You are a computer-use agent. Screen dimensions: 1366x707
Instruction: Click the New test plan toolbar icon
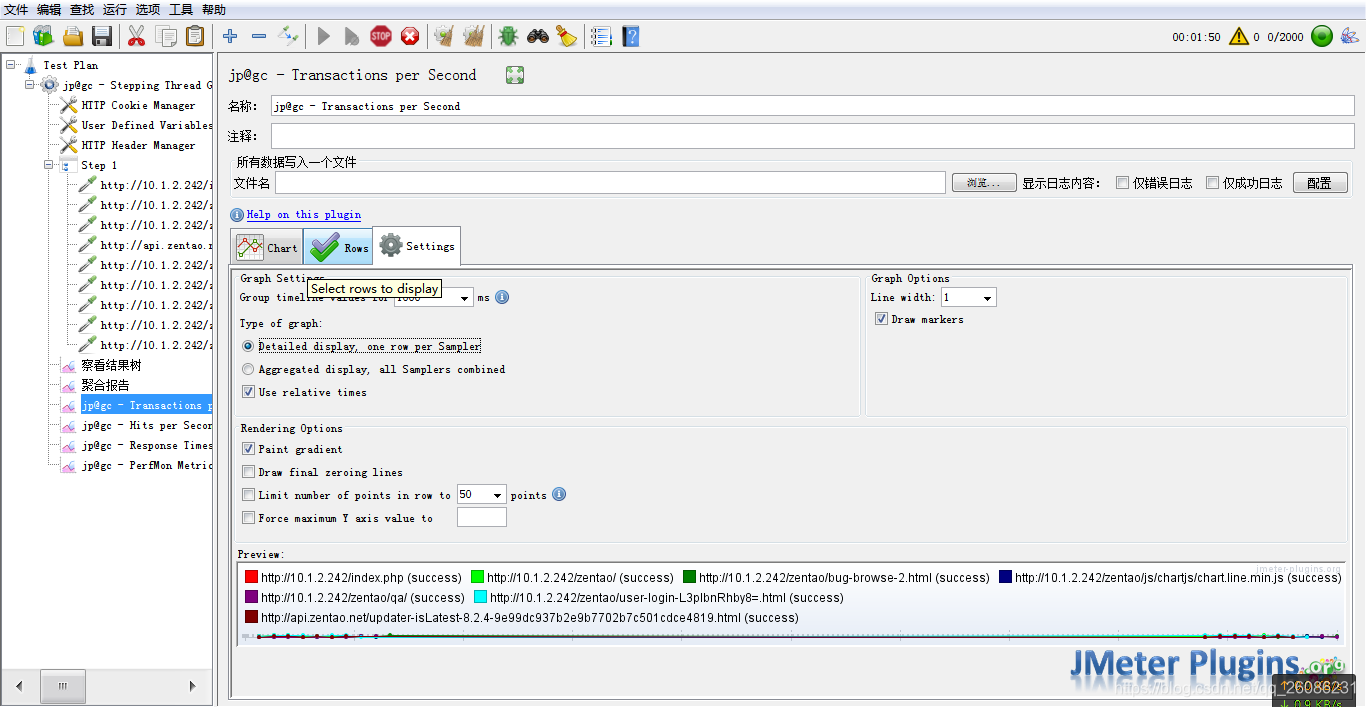pyautogui.click(x=15, y=36)
